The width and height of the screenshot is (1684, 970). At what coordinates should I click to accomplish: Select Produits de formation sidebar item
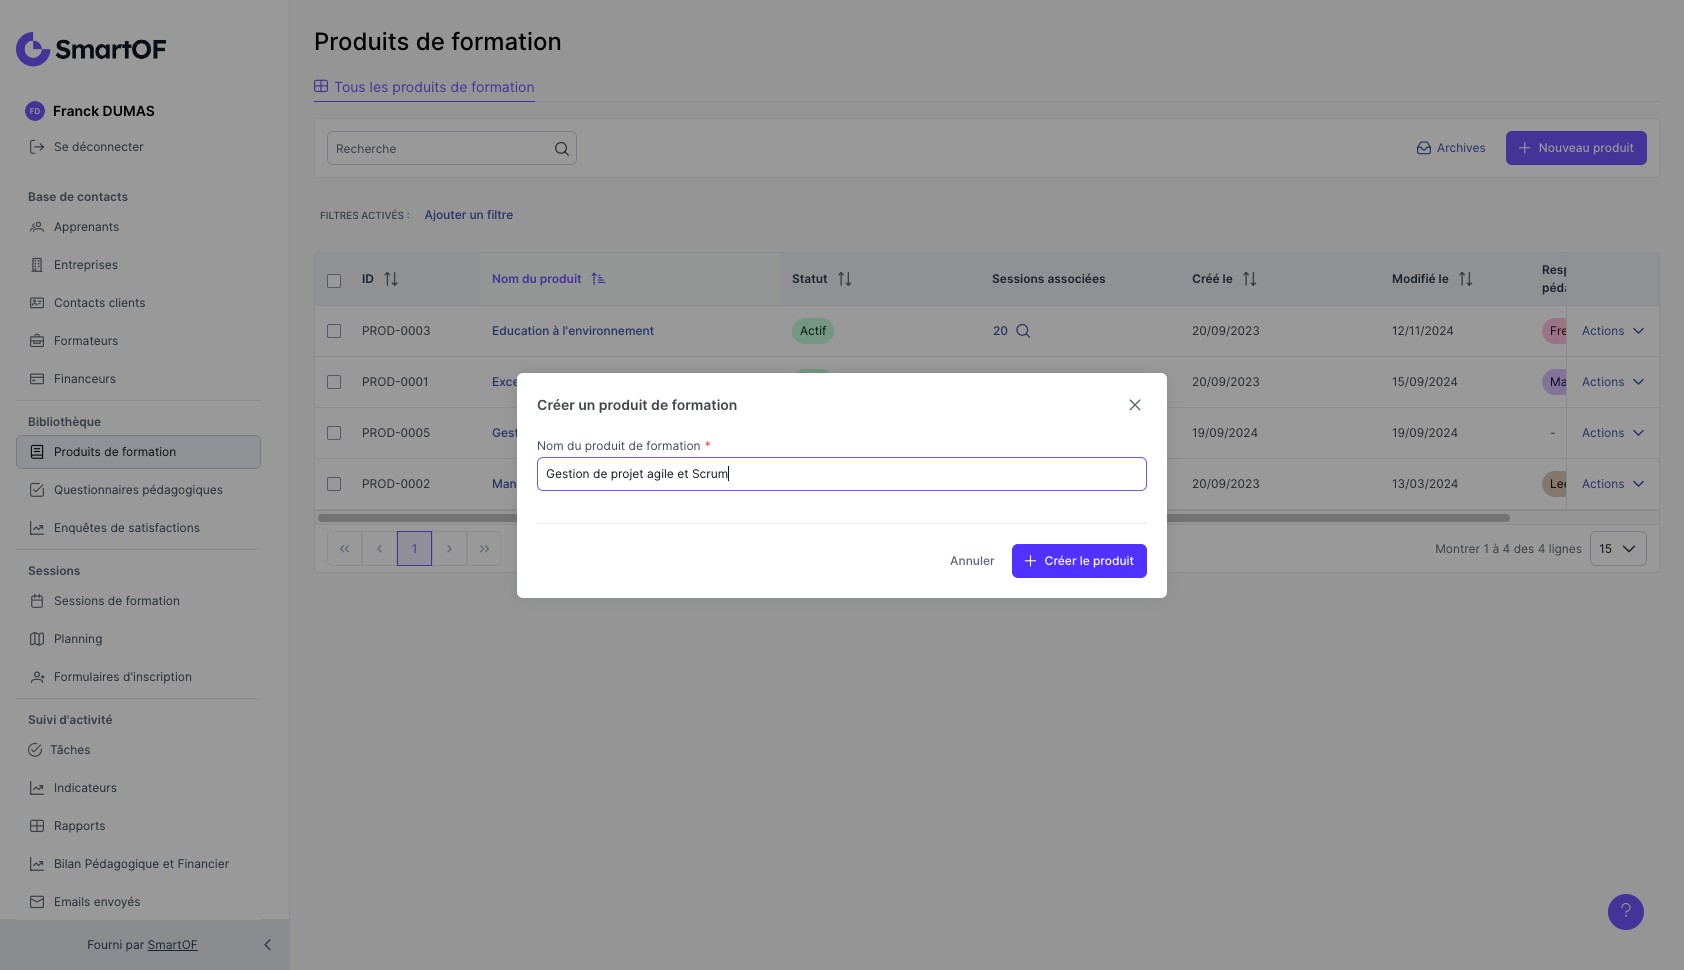pyautogui.click(x=138, y=452)
